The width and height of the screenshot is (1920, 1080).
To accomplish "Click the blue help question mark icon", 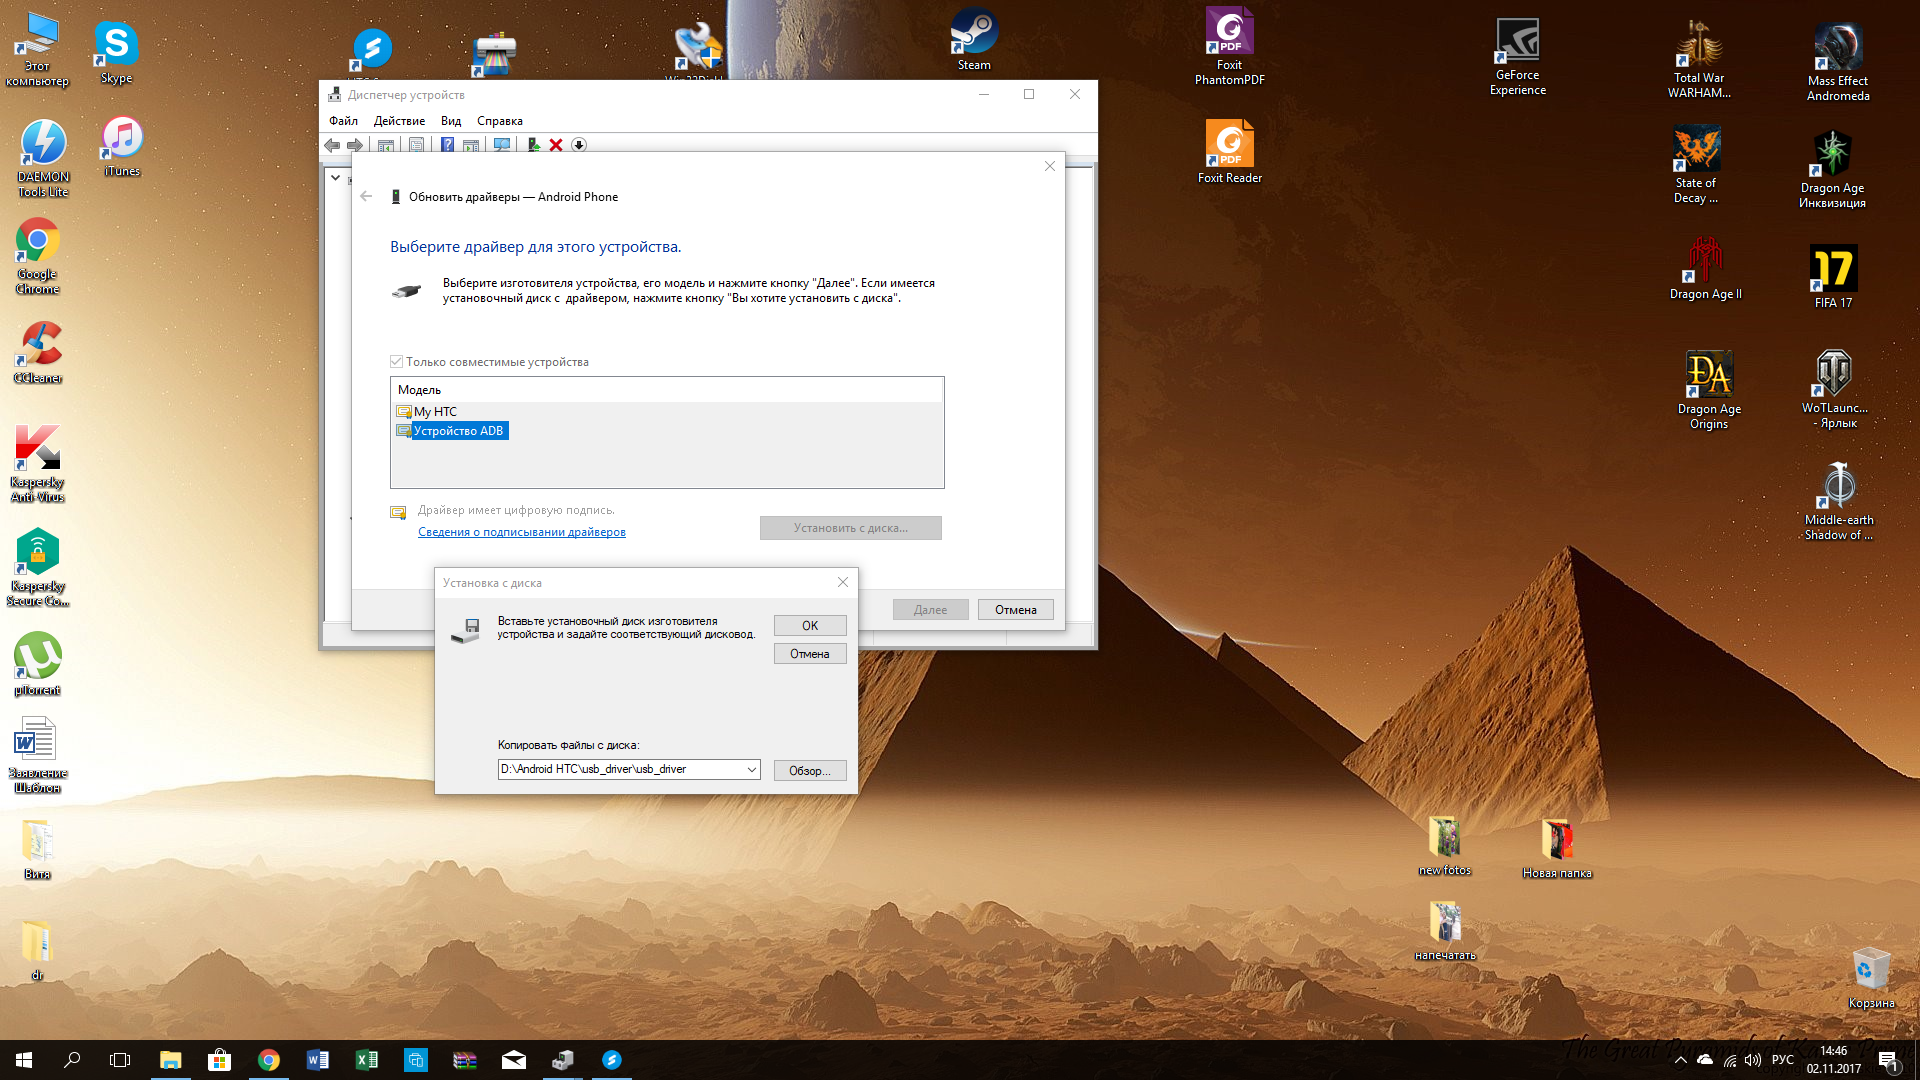I will [x=447, y=145].
